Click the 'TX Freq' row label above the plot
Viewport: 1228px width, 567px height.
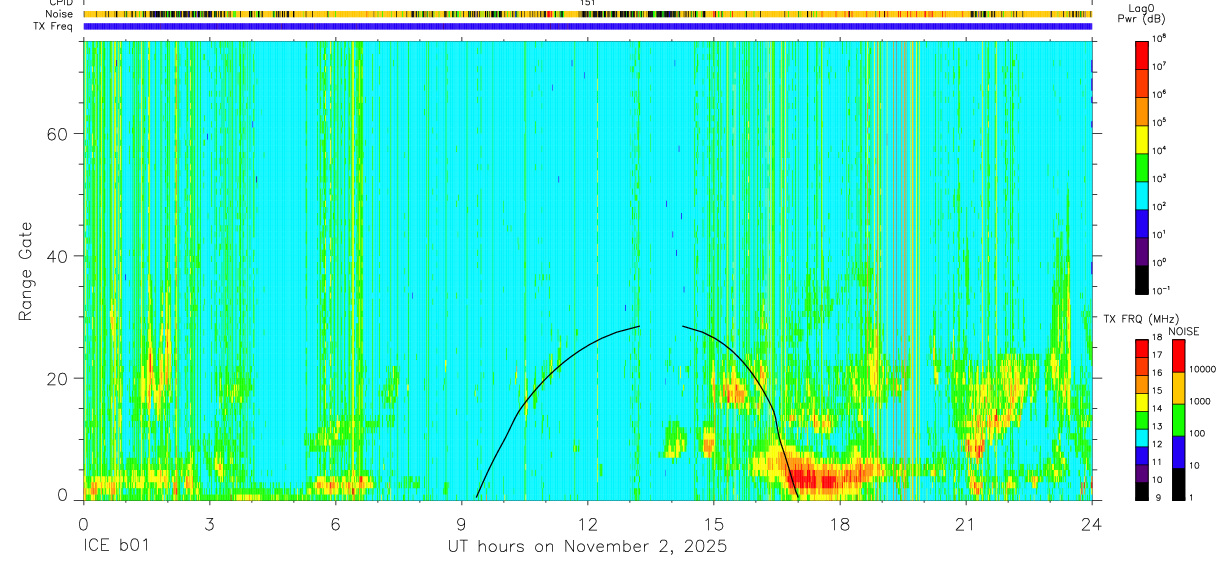click(x=53, y=25)
